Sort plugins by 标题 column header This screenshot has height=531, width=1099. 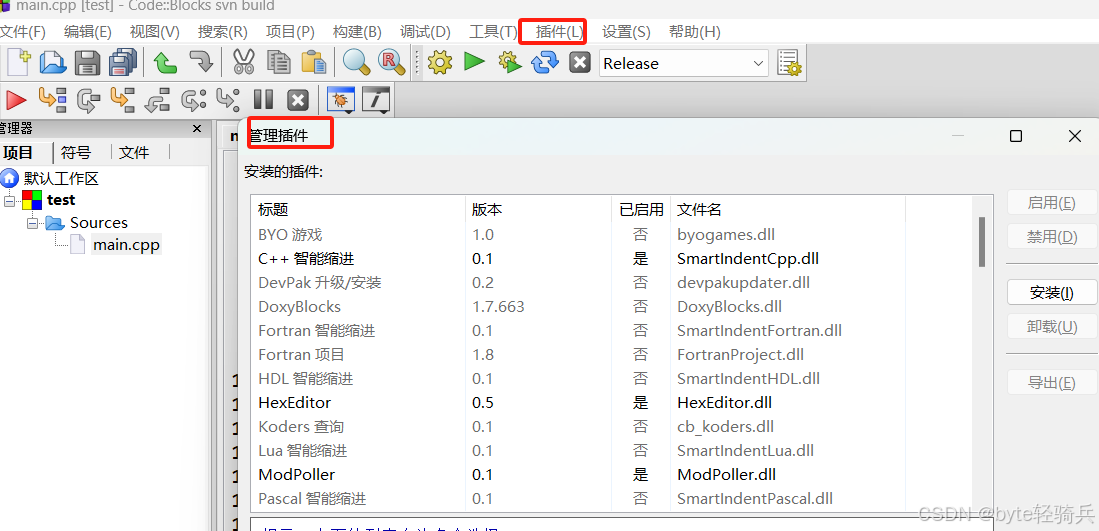pos(357,209)
